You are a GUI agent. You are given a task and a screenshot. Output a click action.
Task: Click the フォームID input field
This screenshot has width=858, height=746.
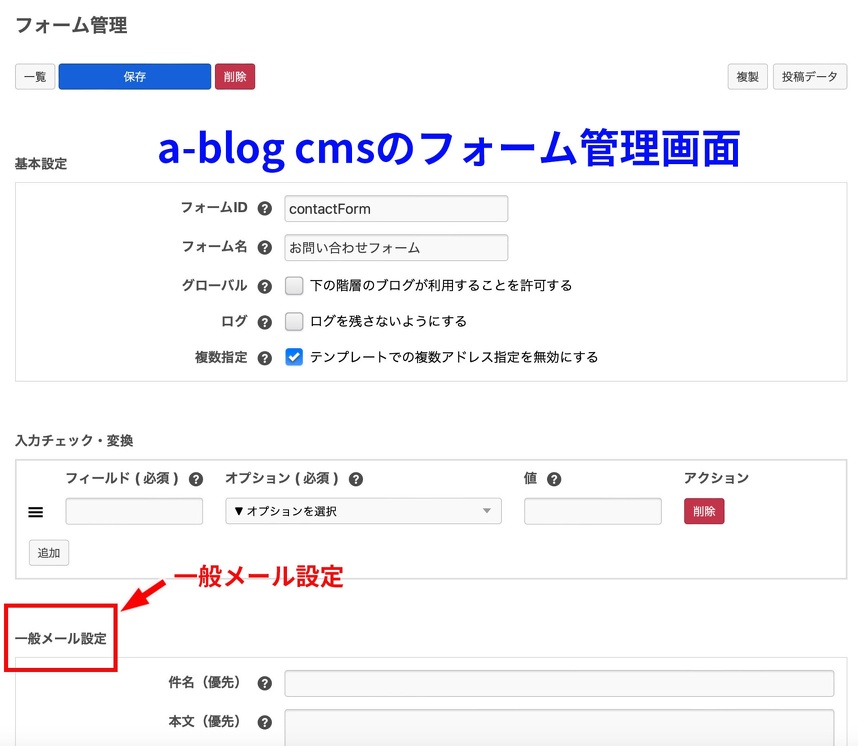[x=396, y=209]
